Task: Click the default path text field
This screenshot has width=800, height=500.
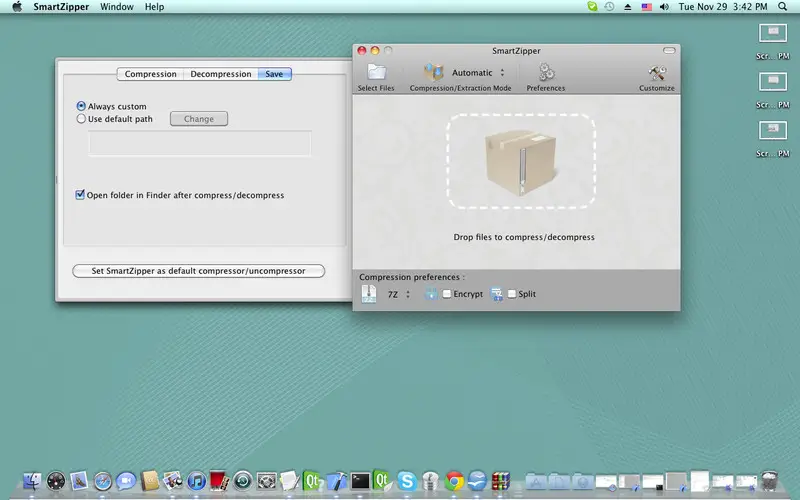Action: [199, 143]
